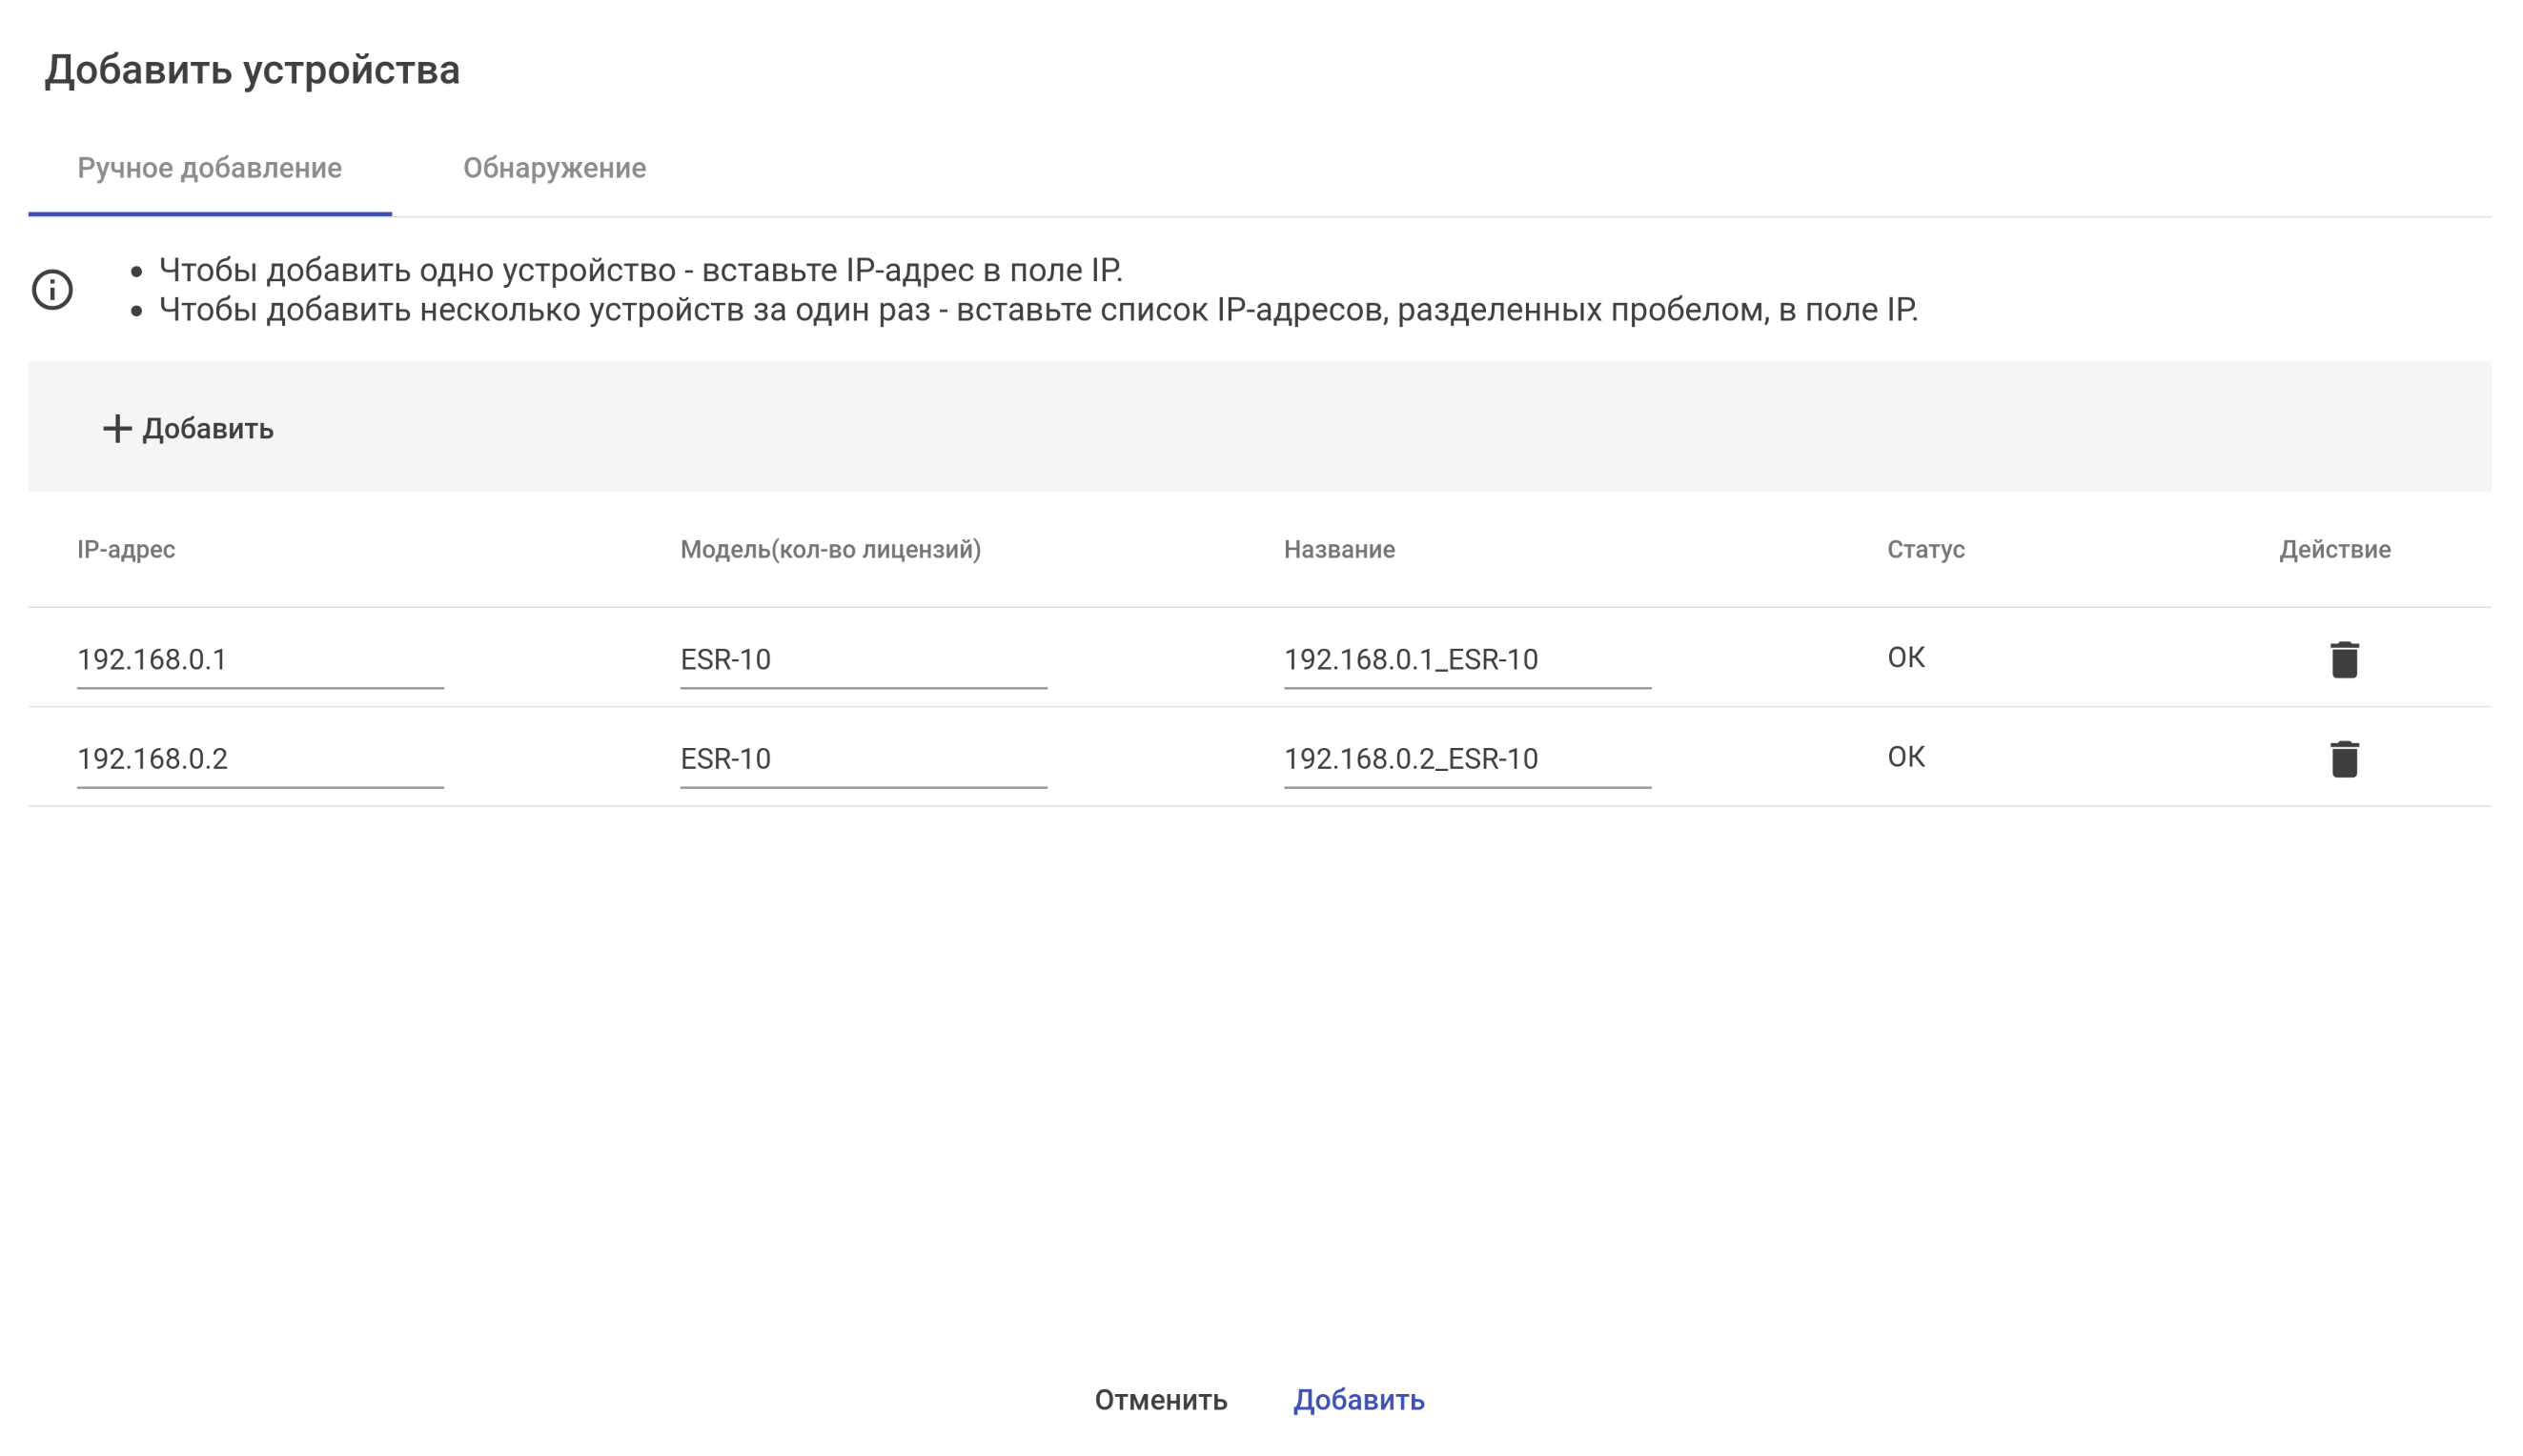Screen dimensions: 2523x1456
Task: Click the info circle icon
Action: point(52,290)
